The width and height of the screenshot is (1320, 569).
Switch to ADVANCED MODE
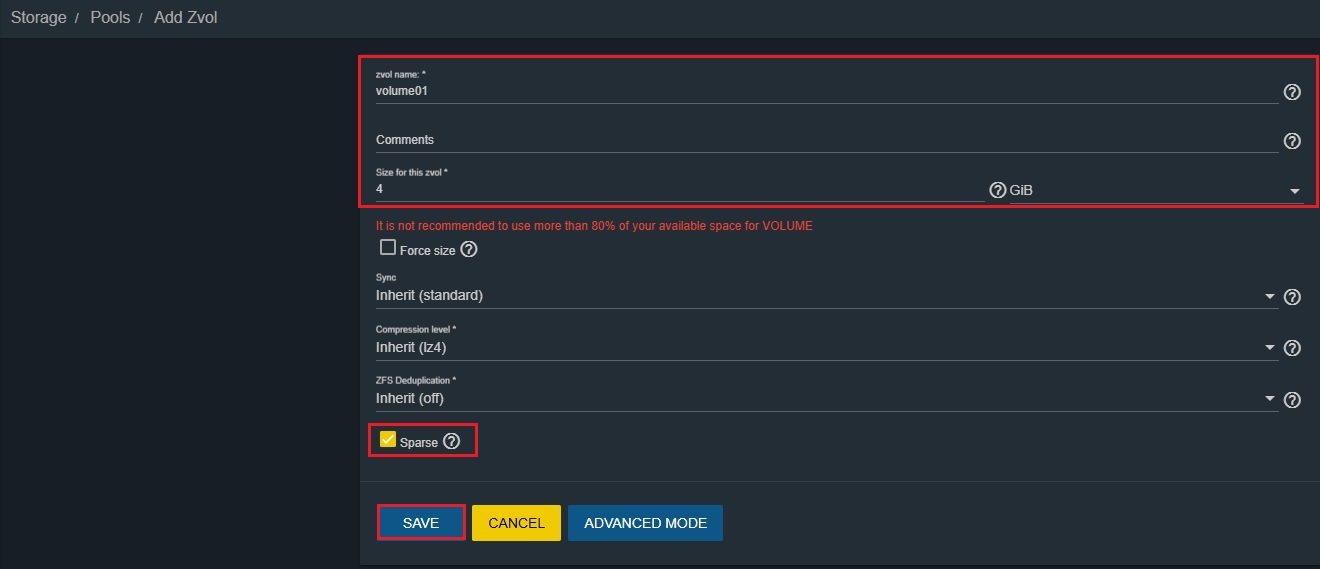coord(645,523)
